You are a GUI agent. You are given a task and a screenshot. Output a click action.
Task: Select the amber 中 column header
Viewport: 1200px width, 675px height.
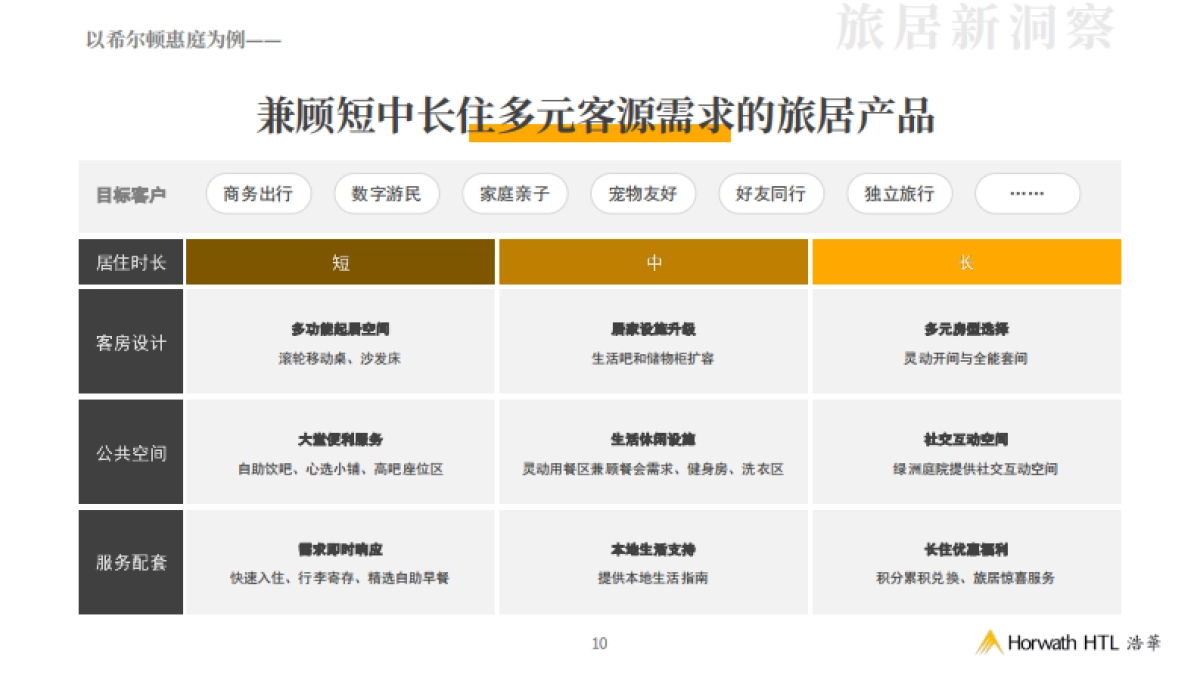coord(654,263)
